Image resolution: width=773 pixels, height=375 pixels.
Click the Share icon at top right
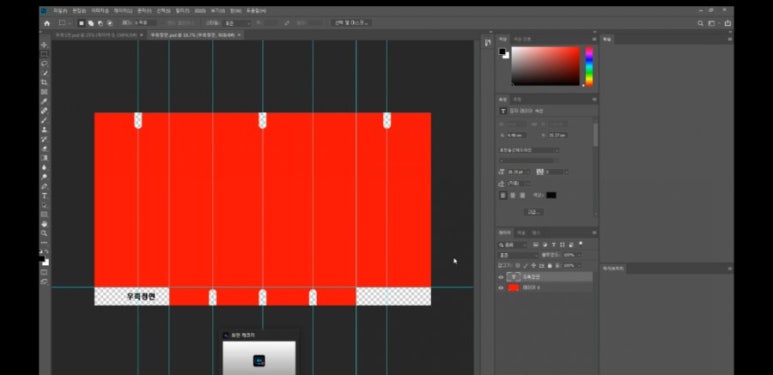(728, 23)
